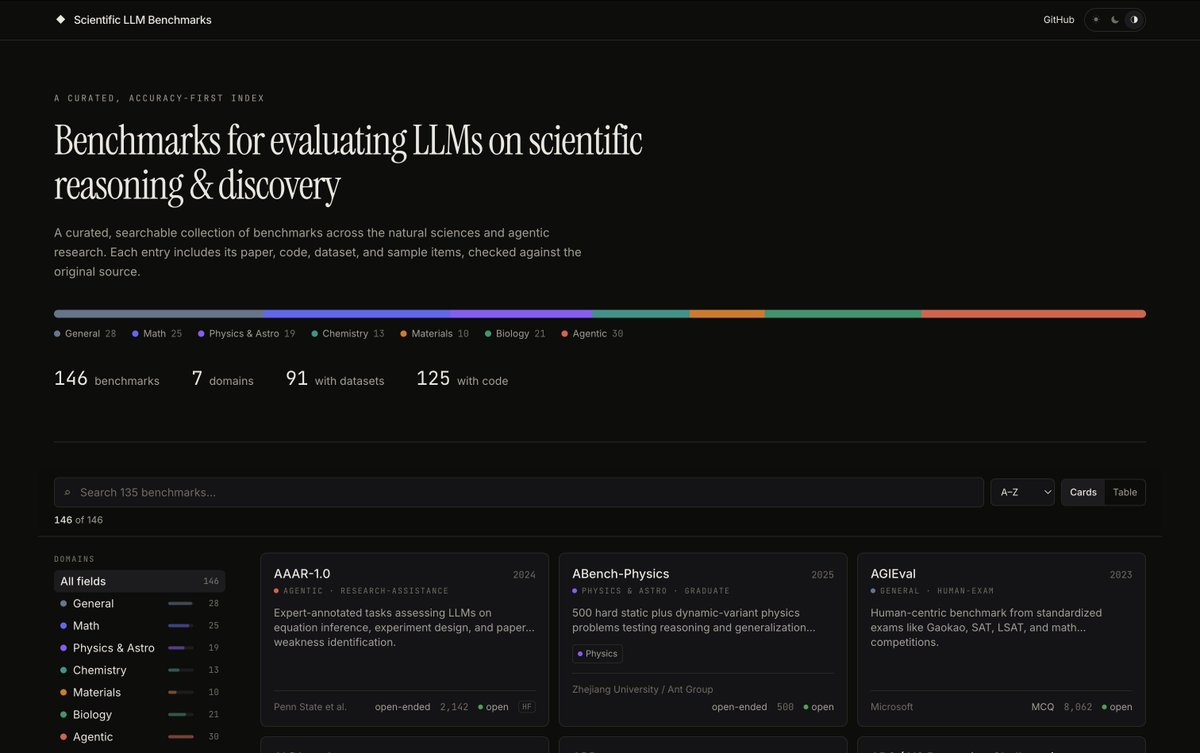Click Chemistry 13 in the color bar legend
This screenshot has width=1200, height=753.
pos(348,333)
